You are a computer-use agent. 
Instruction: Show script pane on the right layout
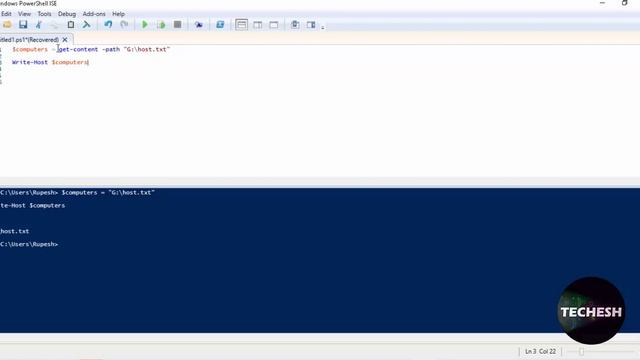click(258, 25)
